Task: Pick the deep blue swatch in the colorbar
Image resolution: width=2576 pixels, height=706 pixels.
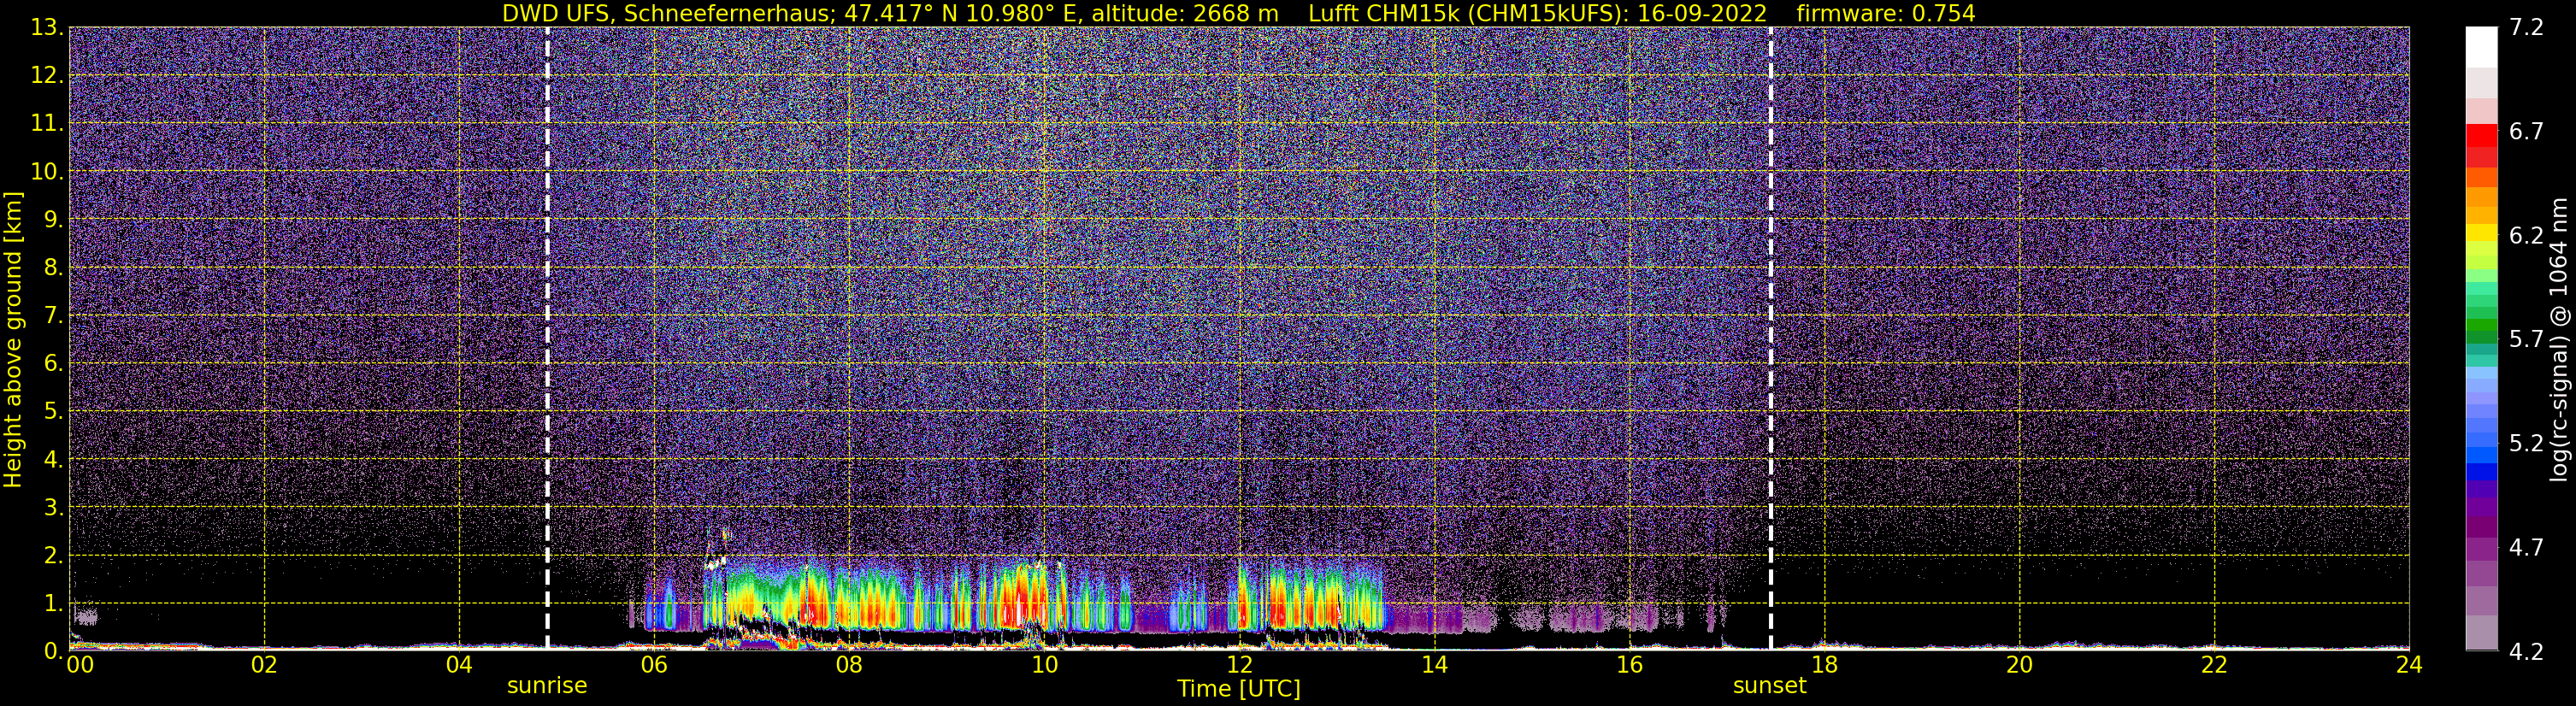Action: point(2482,472)
